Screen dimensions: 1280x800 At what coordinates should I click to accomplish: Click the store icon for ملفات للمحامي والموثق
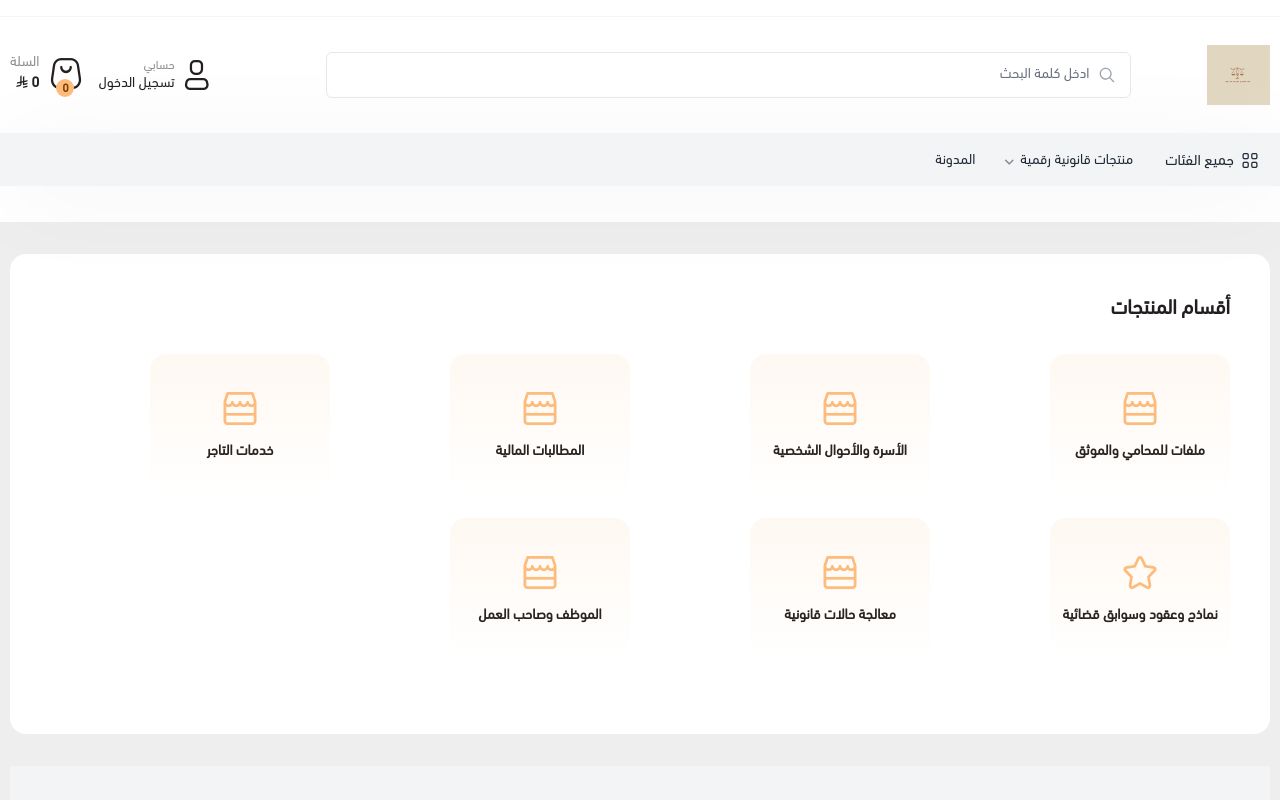coord(1140,408)
